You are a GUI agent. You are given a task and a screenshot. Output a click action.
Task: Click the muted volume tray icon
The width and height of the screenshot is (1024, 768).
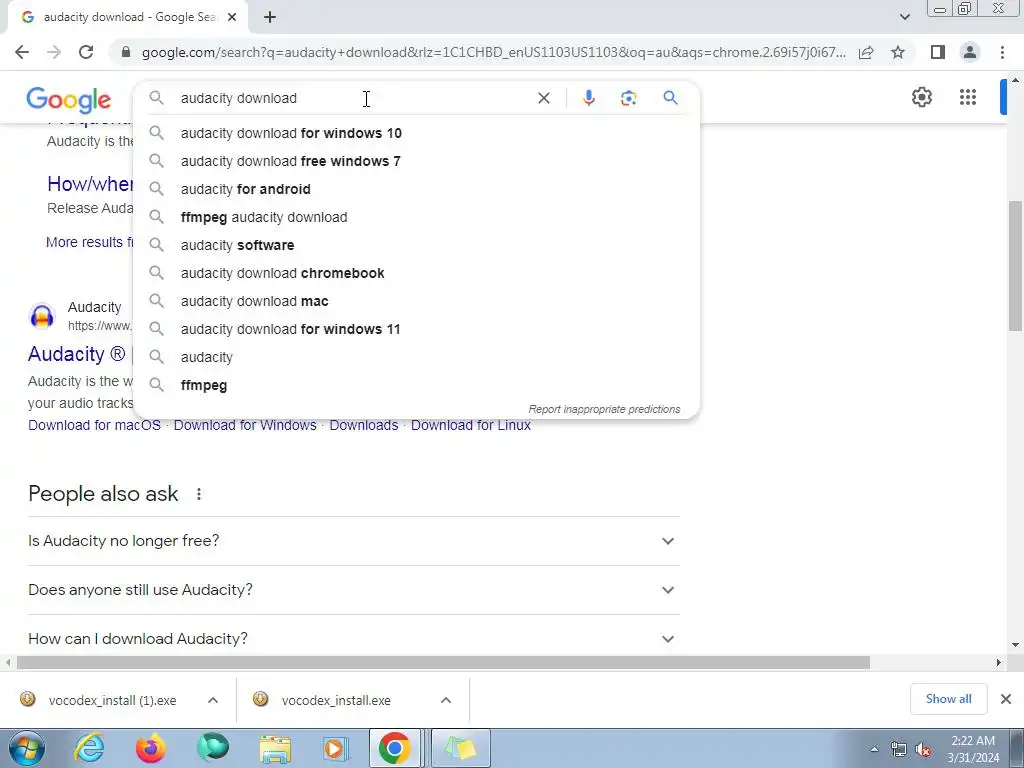923,750
